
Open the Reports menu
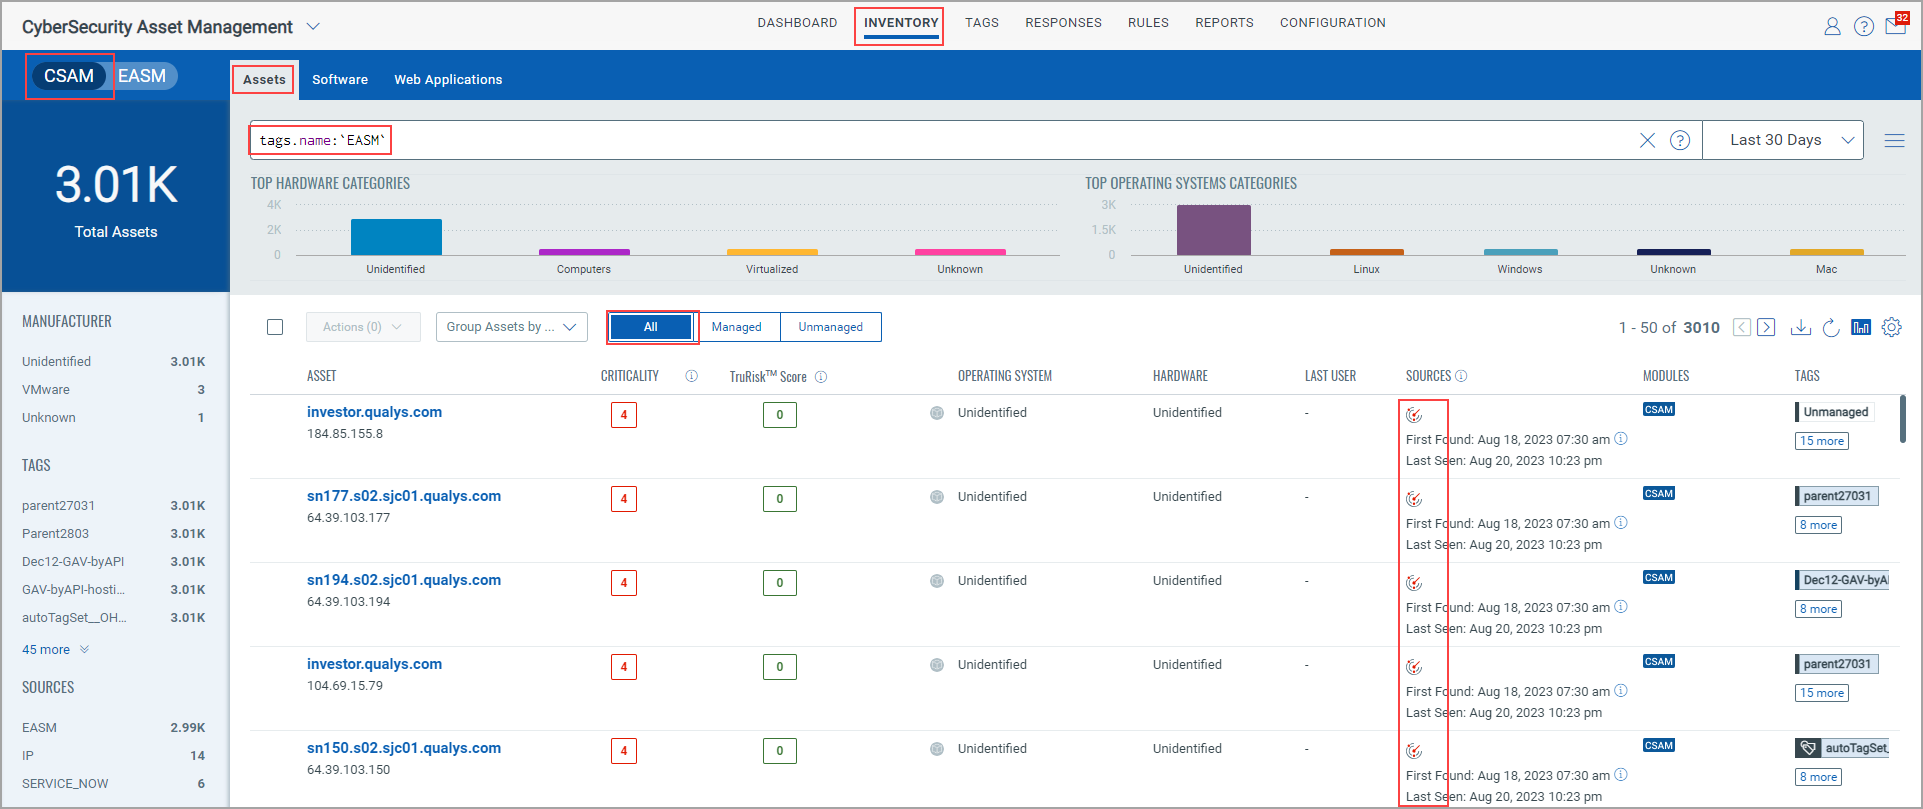click(x=1224, y=23)
